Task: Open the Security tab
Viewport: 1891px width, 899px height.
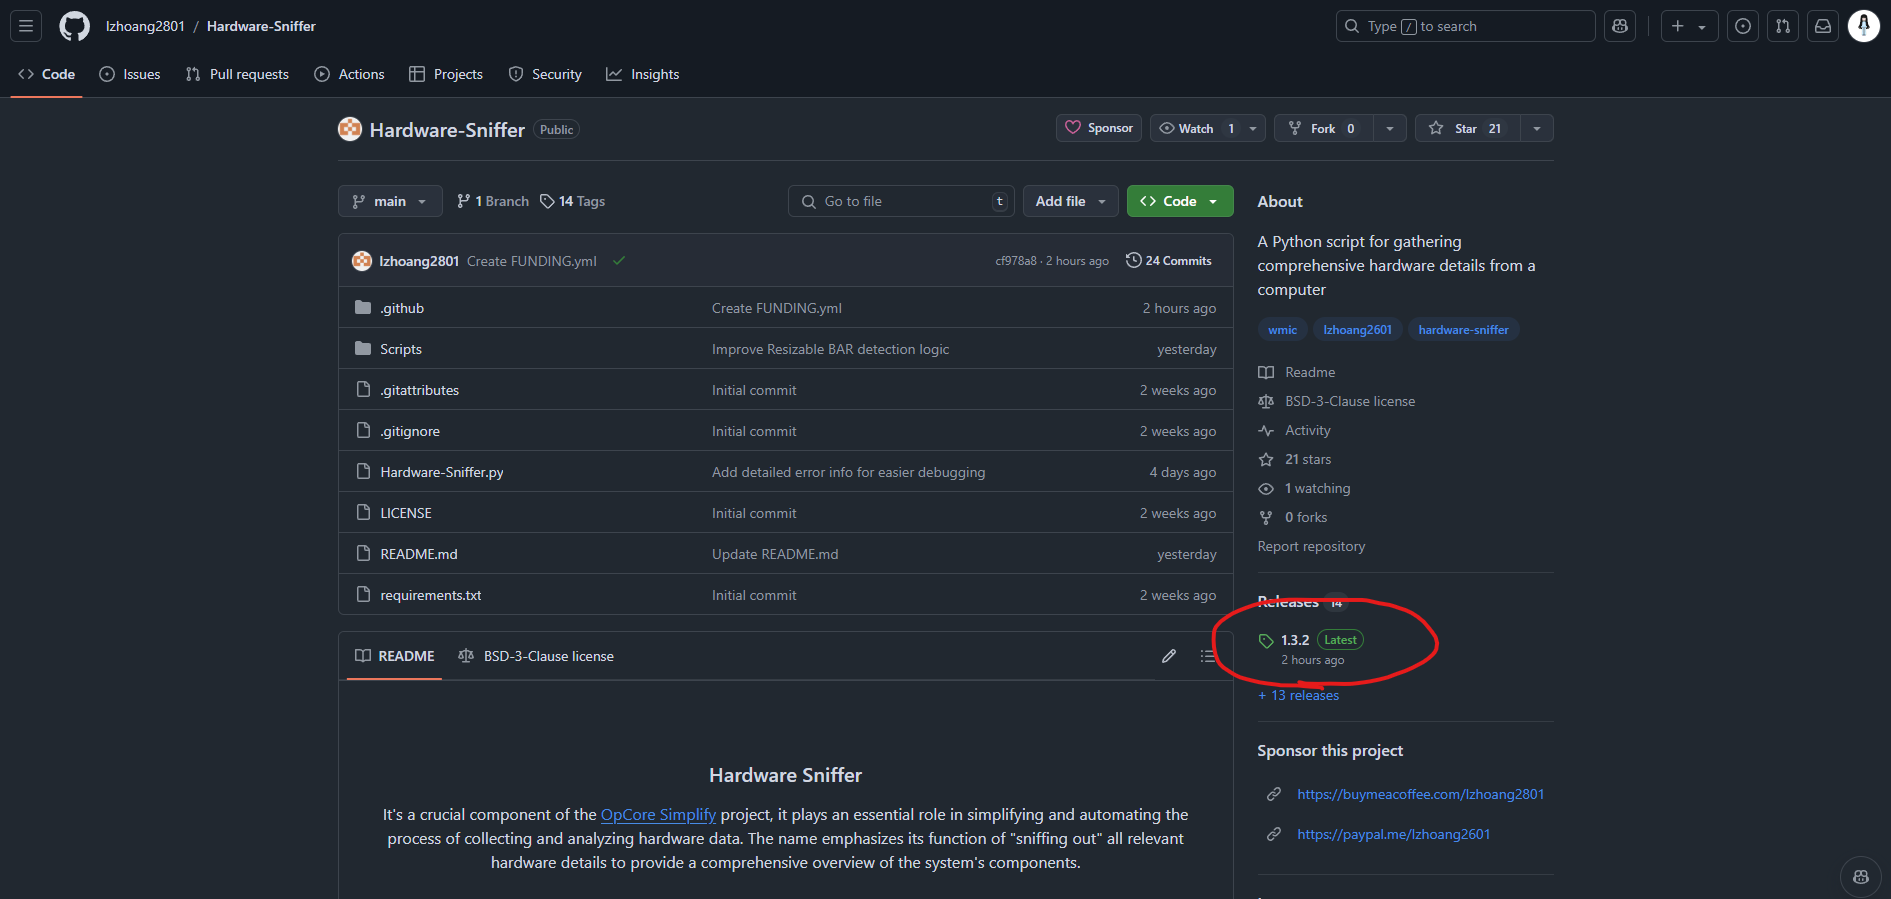Action: pyautogui.click(x=545, y=74)
